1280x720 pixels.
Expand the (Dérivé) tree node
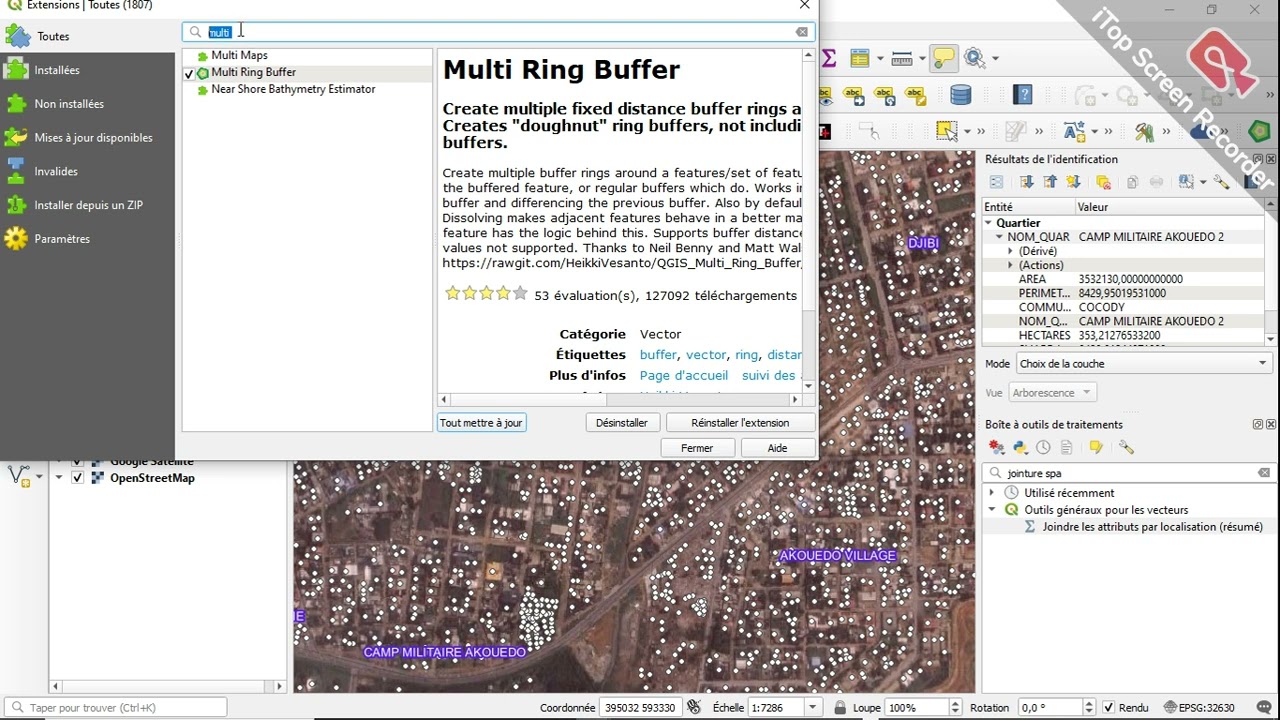pyautogui.click(x=1010, y=251)
